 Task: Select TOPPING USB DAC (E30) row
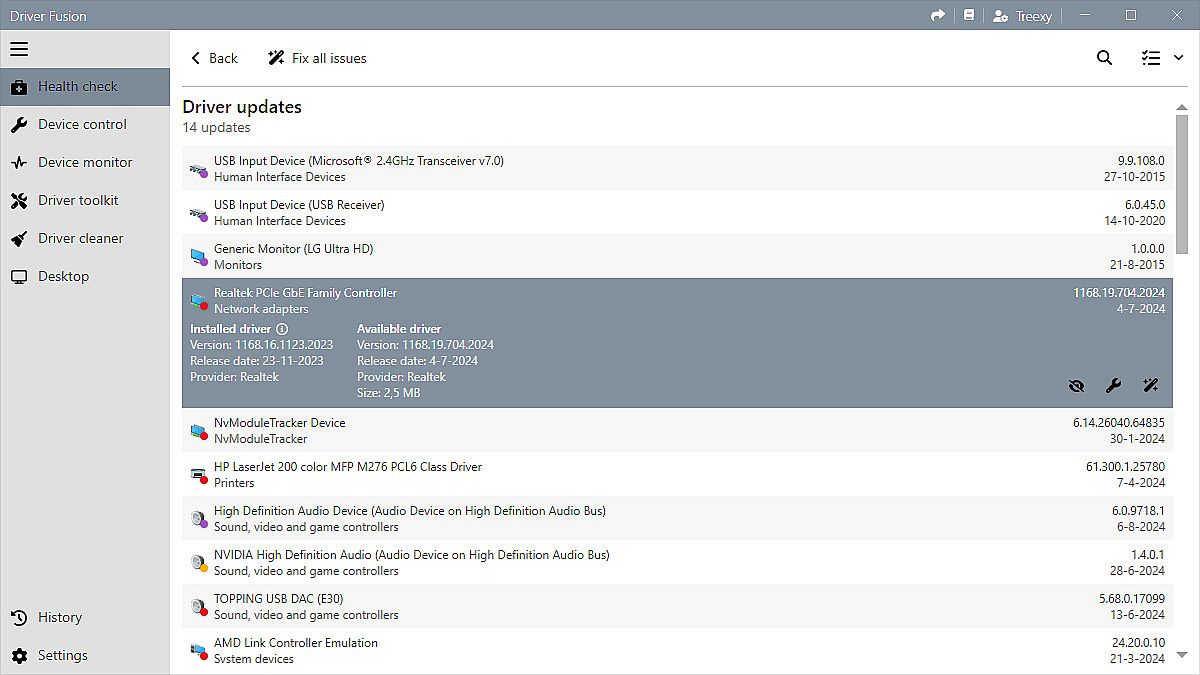tap(677, 607)
